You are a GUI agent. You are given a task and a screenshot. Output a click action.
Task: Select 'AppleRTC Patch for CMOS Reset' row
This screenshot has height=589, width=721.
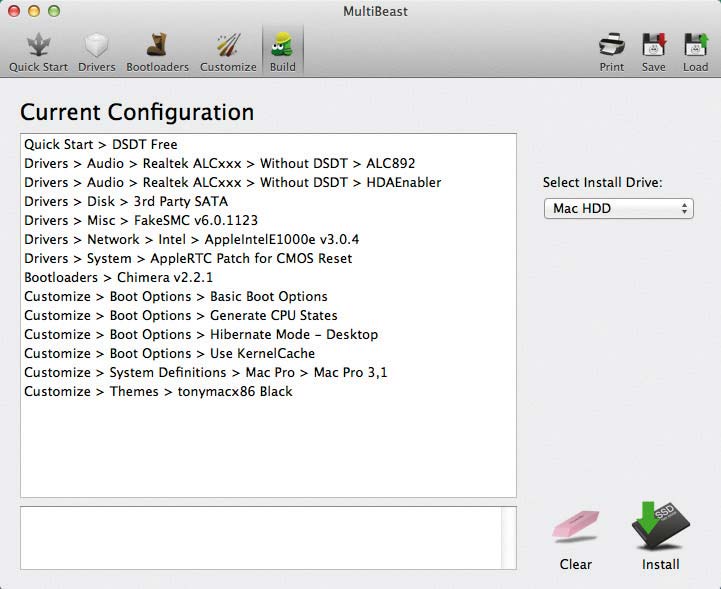[268, 258]
